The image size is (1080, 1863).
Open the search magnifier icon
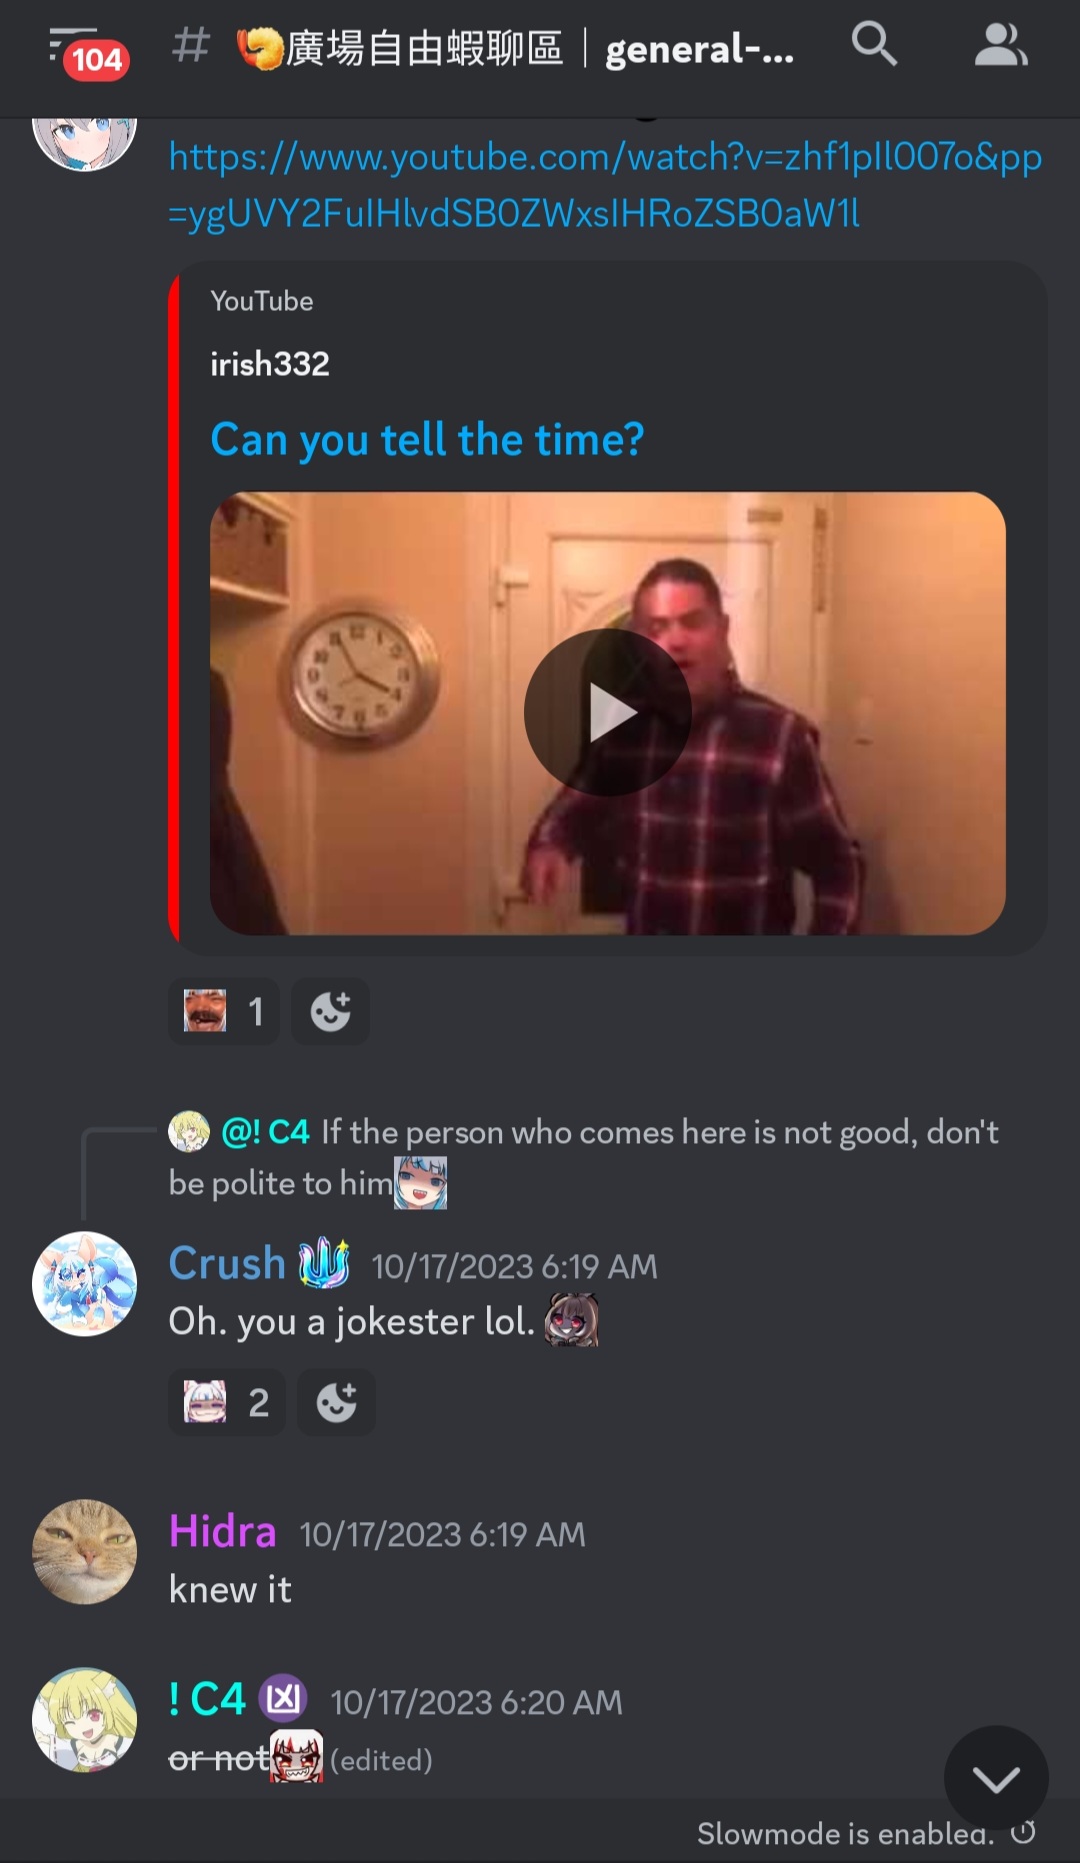874,45
